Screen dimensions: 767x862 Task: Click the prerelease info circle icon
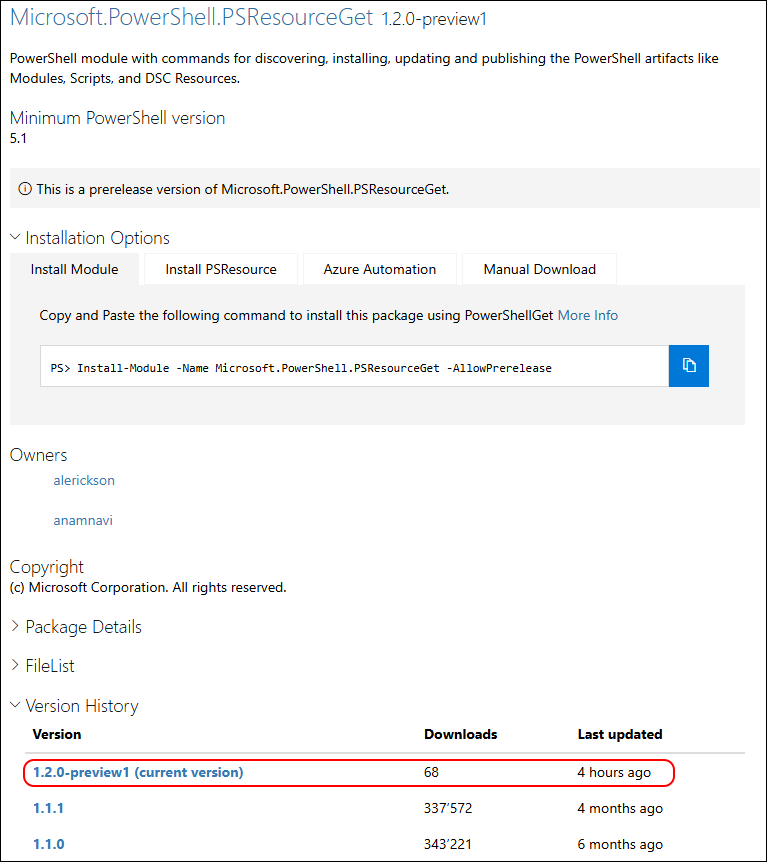25,189
